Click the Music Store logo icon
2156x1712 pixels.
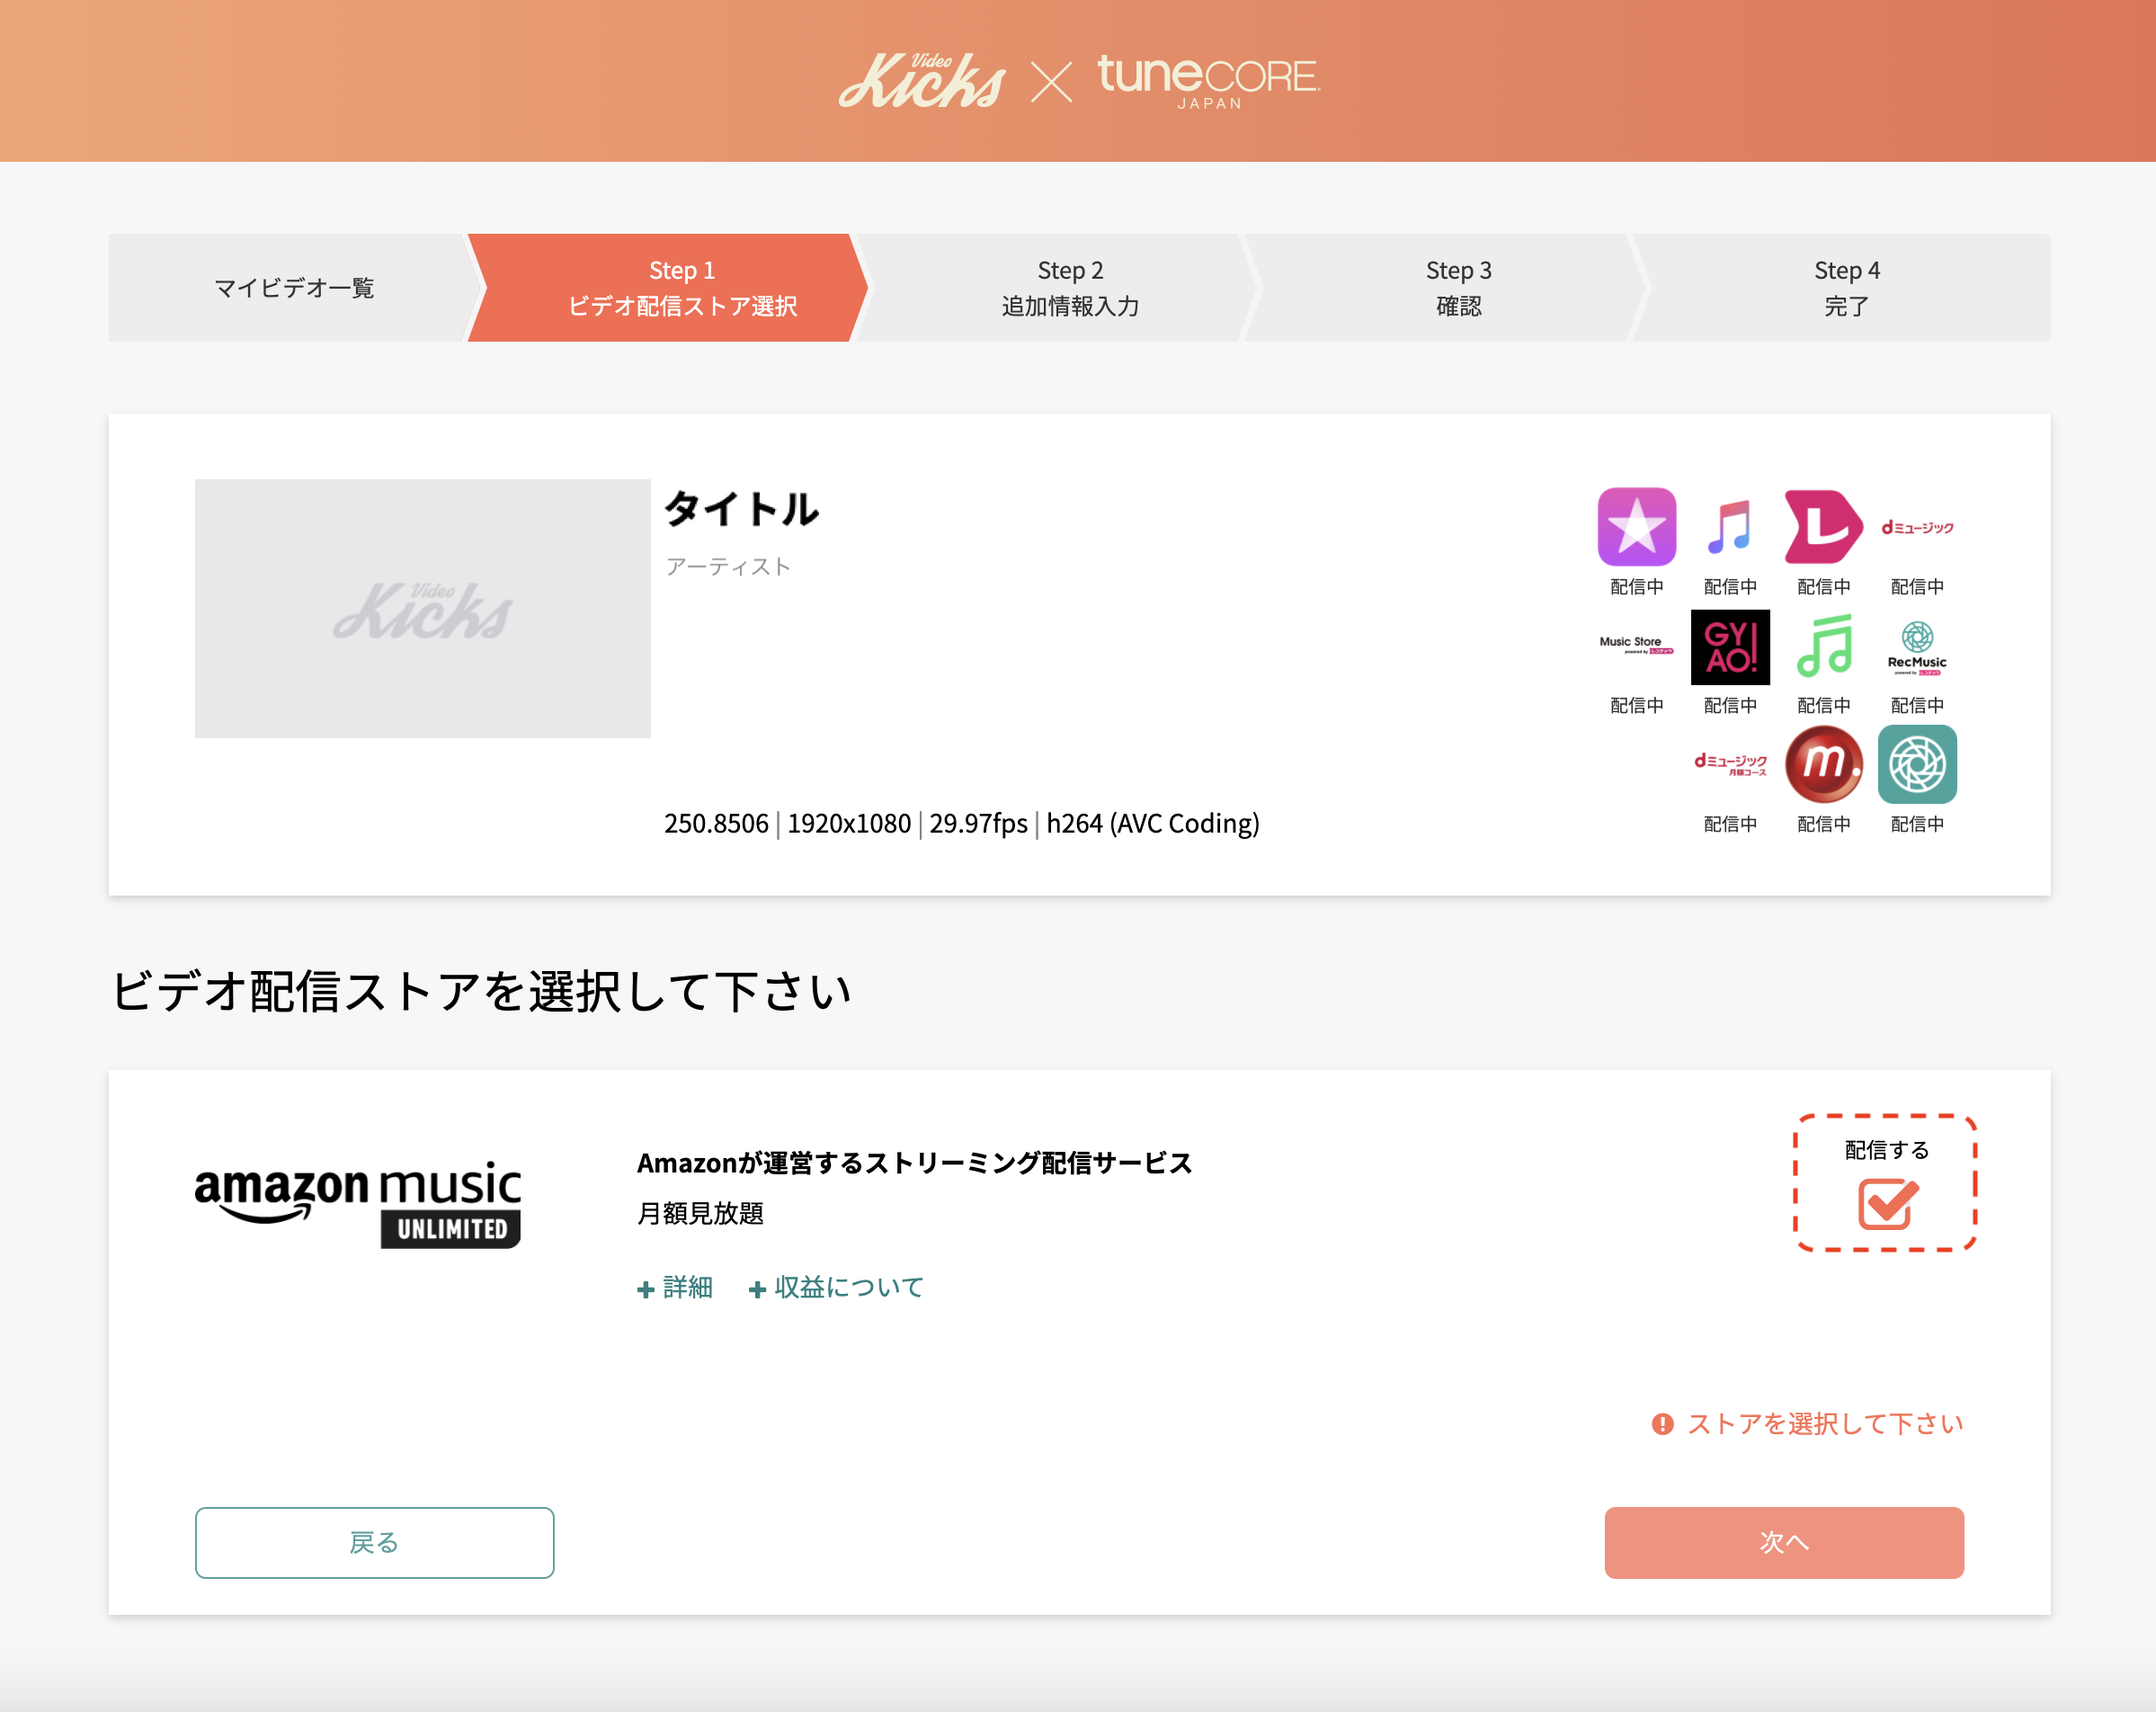[x=1636, y=646]
